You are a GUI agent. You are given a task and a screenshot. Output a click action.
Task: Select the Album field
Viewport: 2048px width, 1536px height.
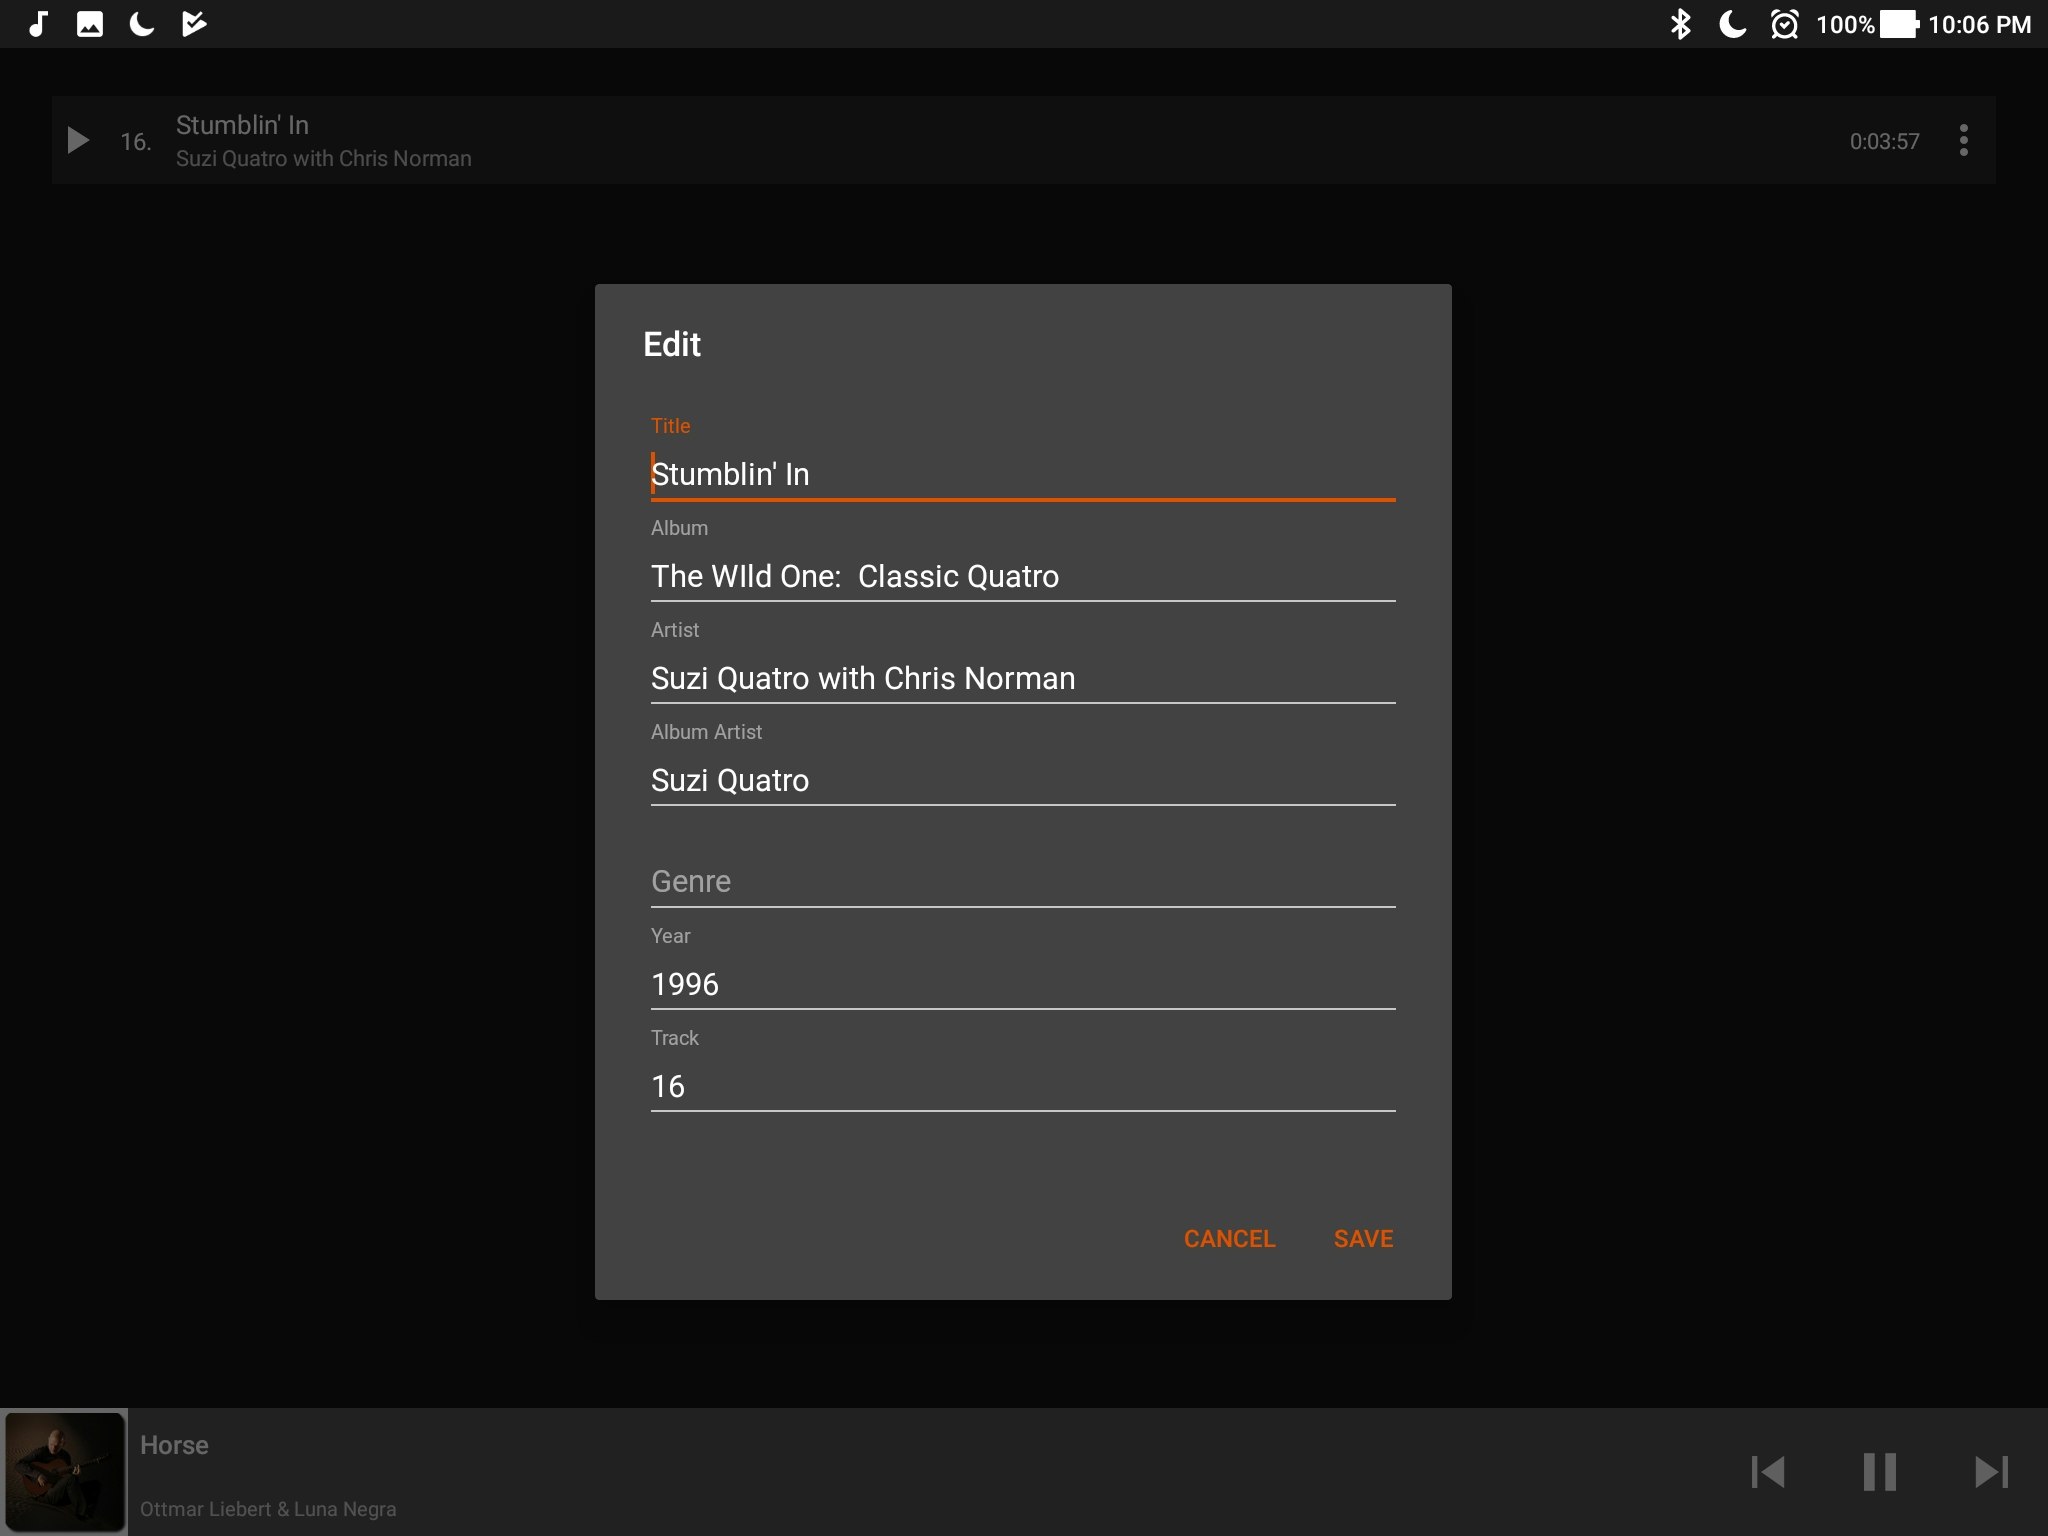(x=1020, y=576)
